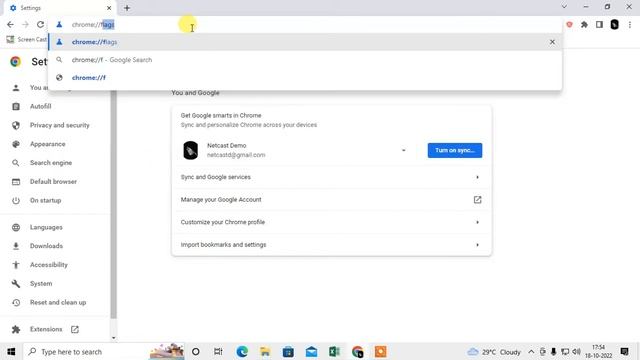This screenshot has height=360, width=640.
Task: Launch Microsoft Edge from taskbar
Action: [242, 351]
